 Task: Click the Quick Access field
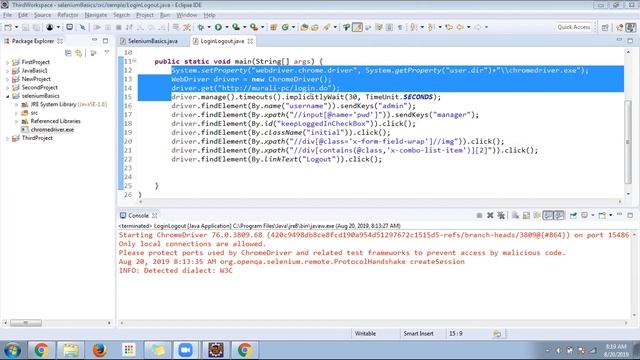pos(573,27)
